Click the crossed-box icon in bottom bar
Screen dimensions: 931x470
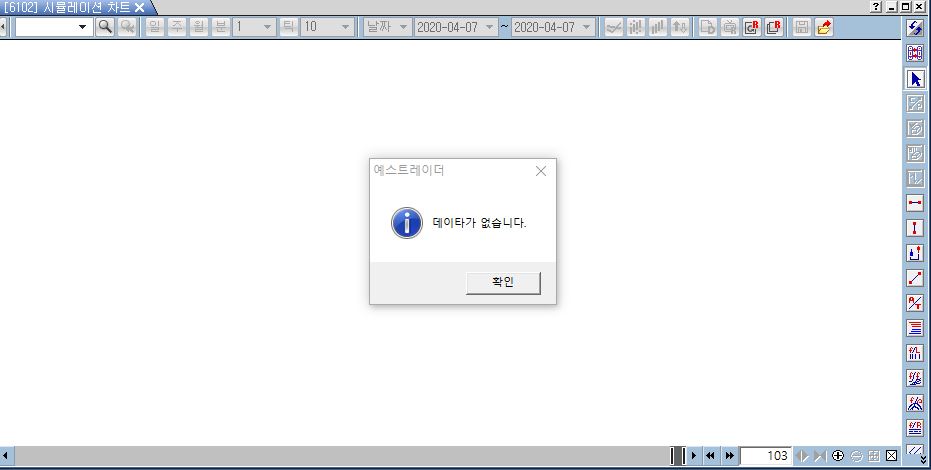(891, 456)
